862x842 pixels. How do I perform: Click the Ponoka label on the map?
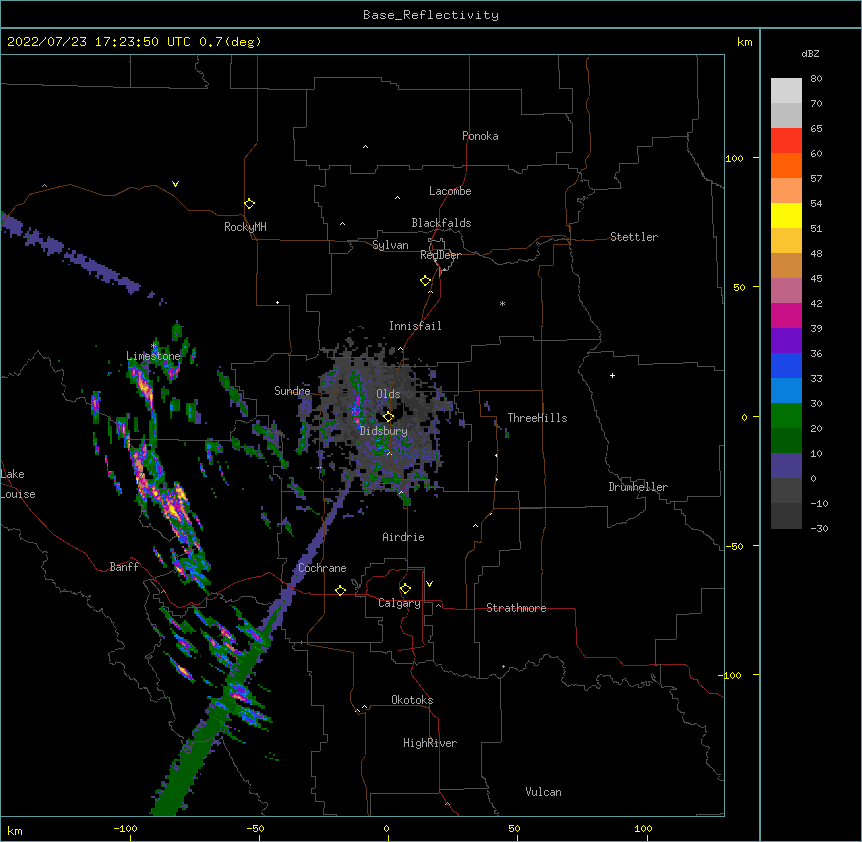pyautogui.click(x=480, y=136)
